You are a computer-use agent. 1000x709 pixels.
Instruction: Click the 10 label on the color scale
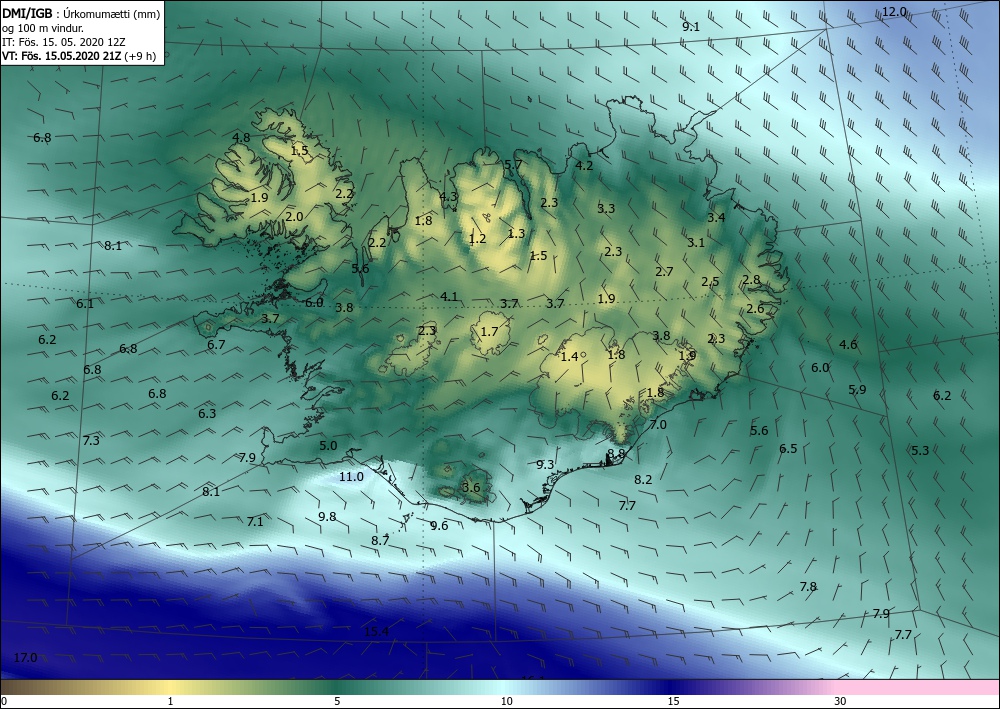(x=506, y=702)
